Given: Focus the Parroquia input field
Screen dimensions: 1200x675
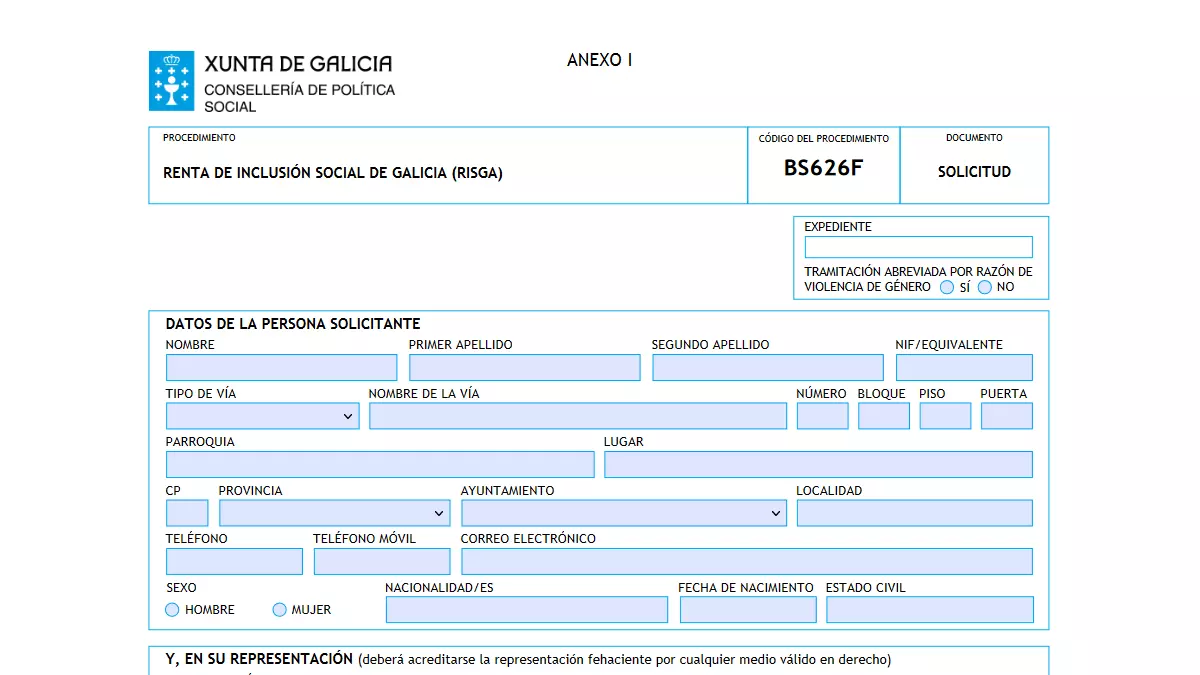Looking at the screenshot, I should coord(380,464).
